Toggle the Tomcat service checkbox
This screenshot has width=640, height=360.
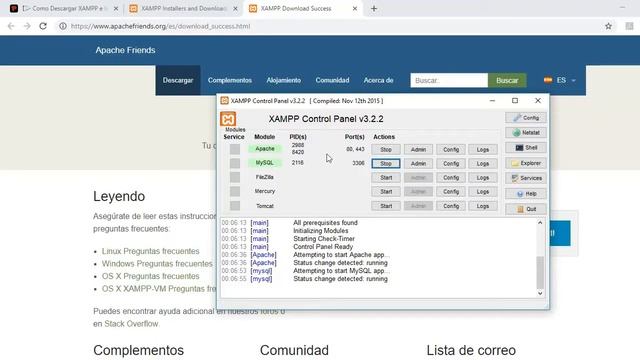coord(235,206)
